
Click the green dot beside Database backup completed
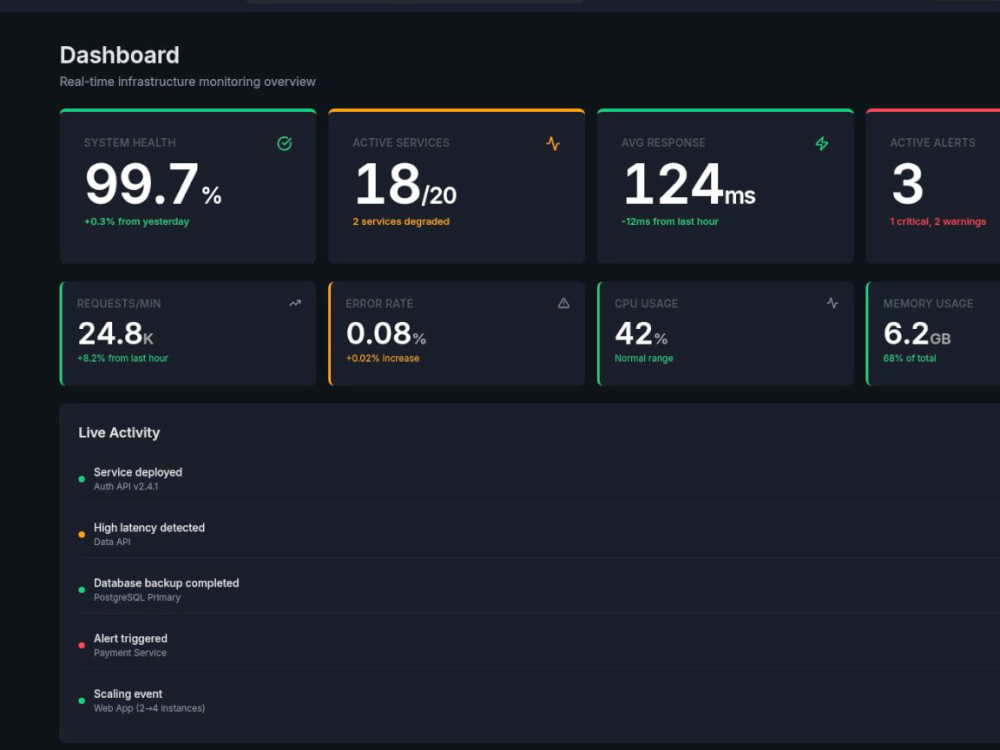tap(82, 590)
